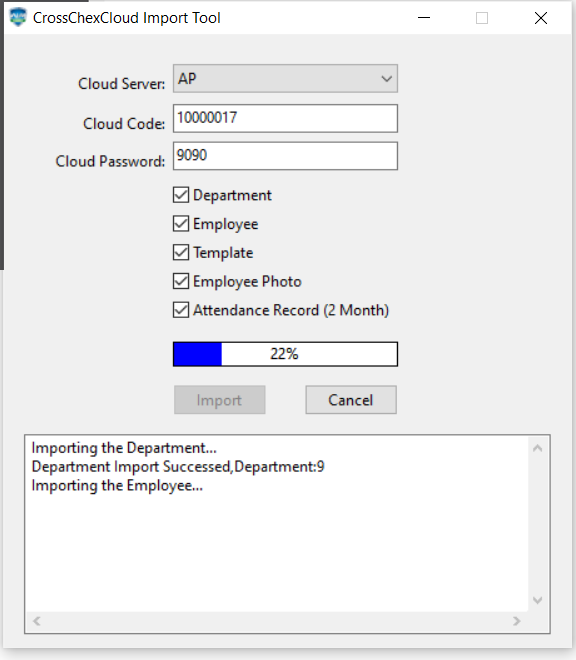The width and height of the screenshot is (576, 660).
Task: Click the 'Department Import Successed' log line
Action: [178, 467]
